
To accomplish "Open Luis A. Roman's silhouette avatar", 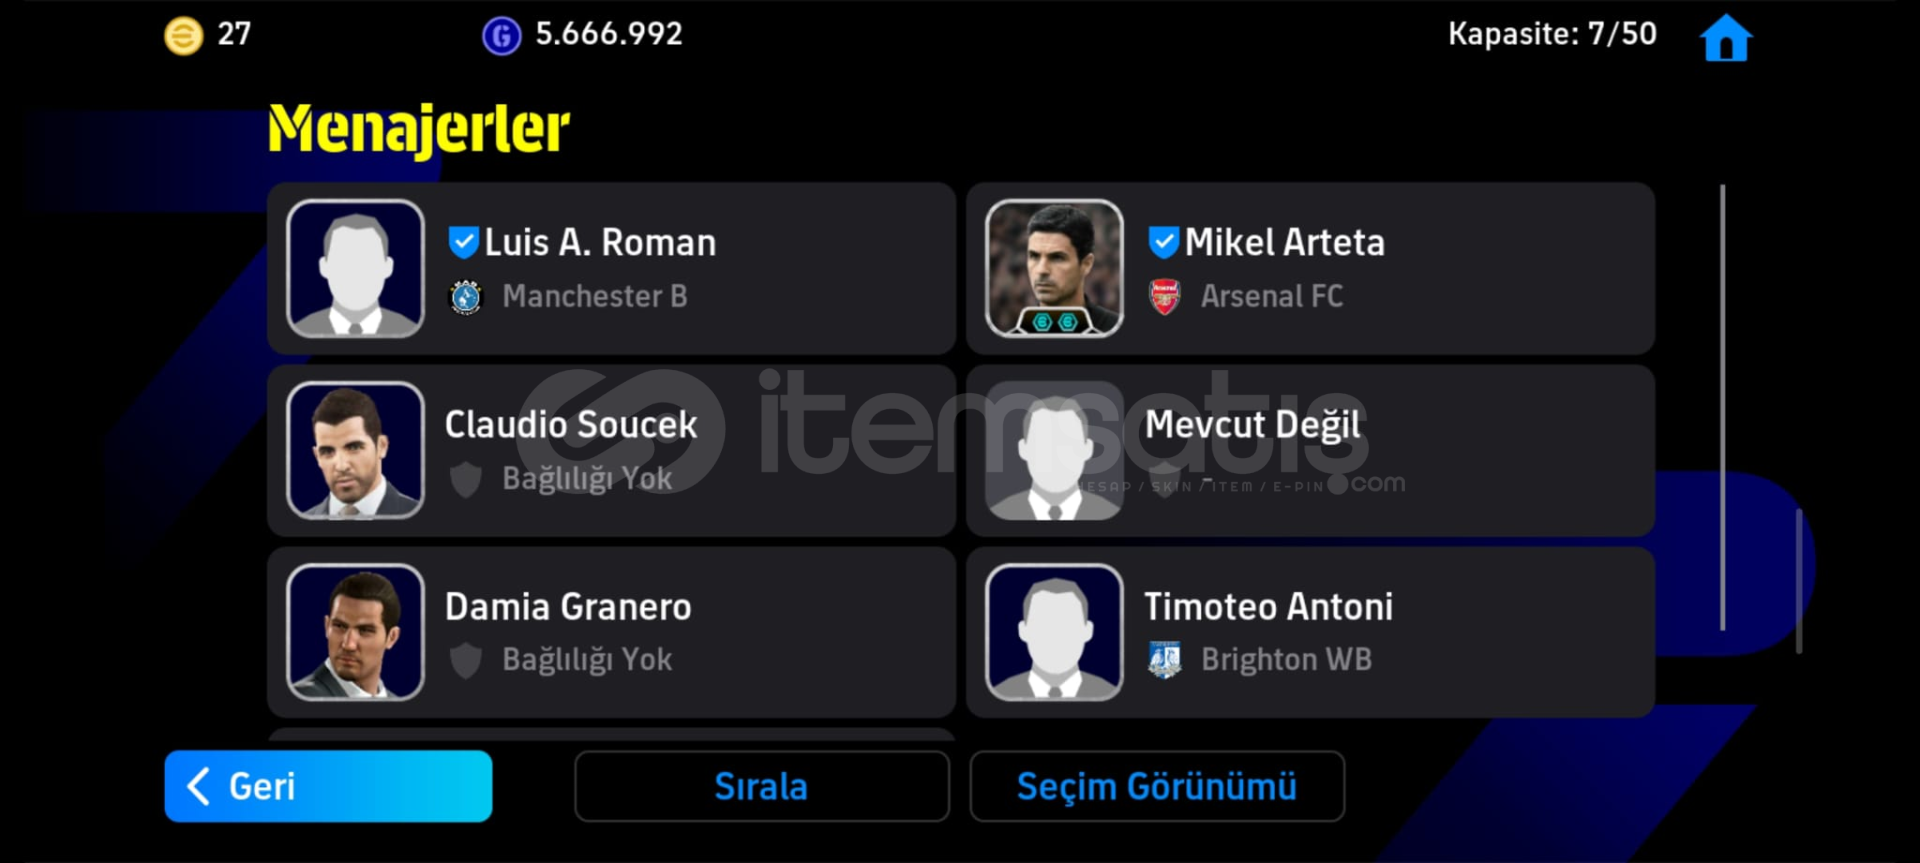I will tap(355, 268).
